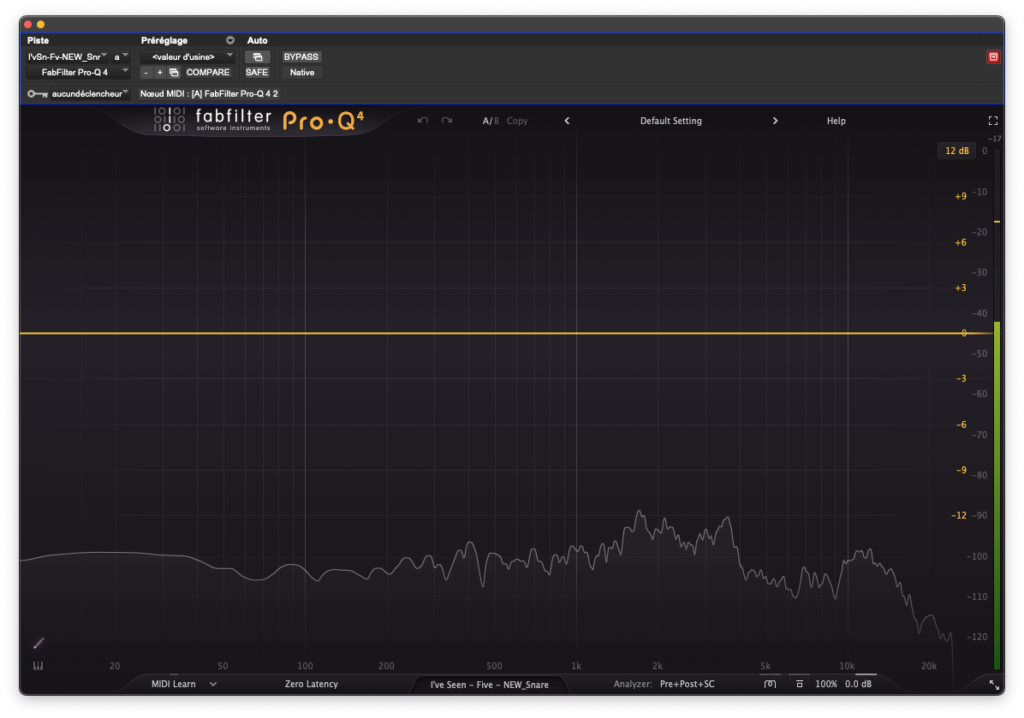Open the plugin automation enable icon
The image size is (1024, 718).
pyautogui.click(x=257, y=57)
